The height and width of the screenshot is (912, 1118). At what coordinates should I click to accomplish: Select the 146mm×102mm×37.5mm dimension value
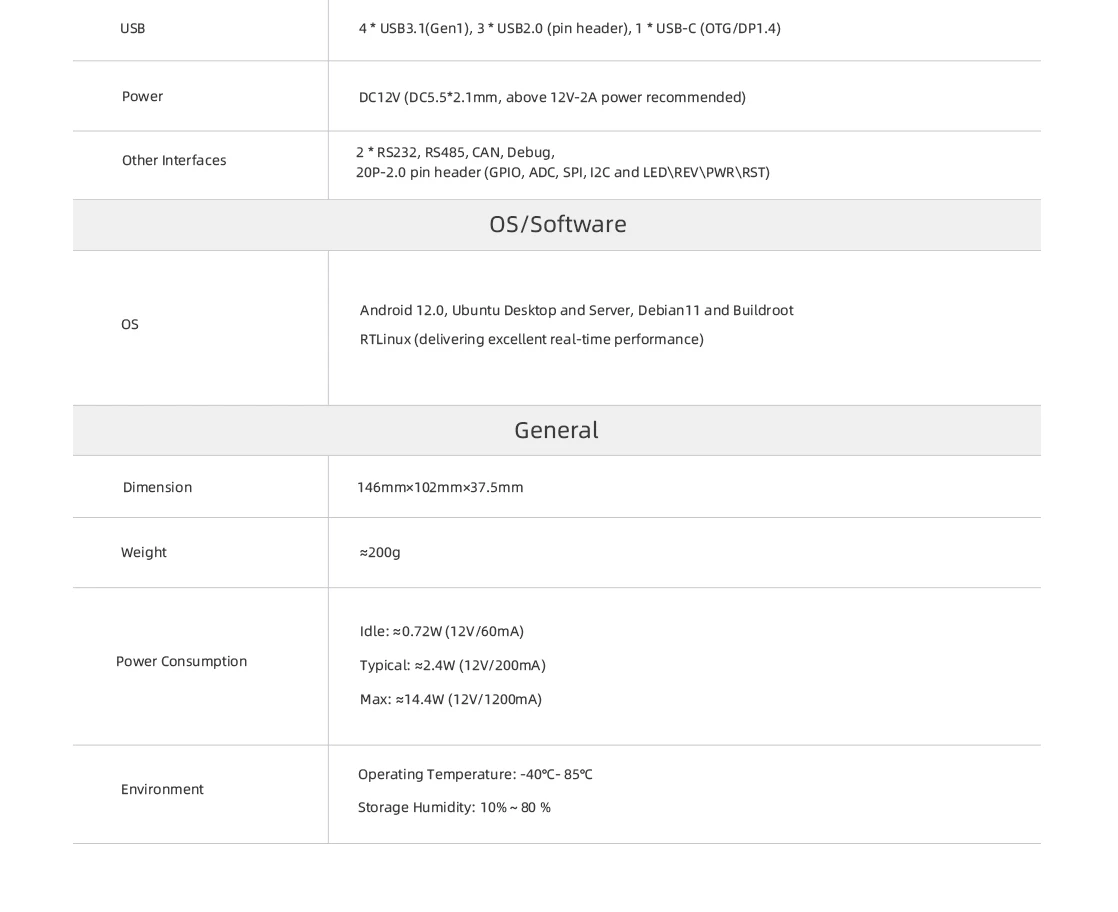pos(440,487)
